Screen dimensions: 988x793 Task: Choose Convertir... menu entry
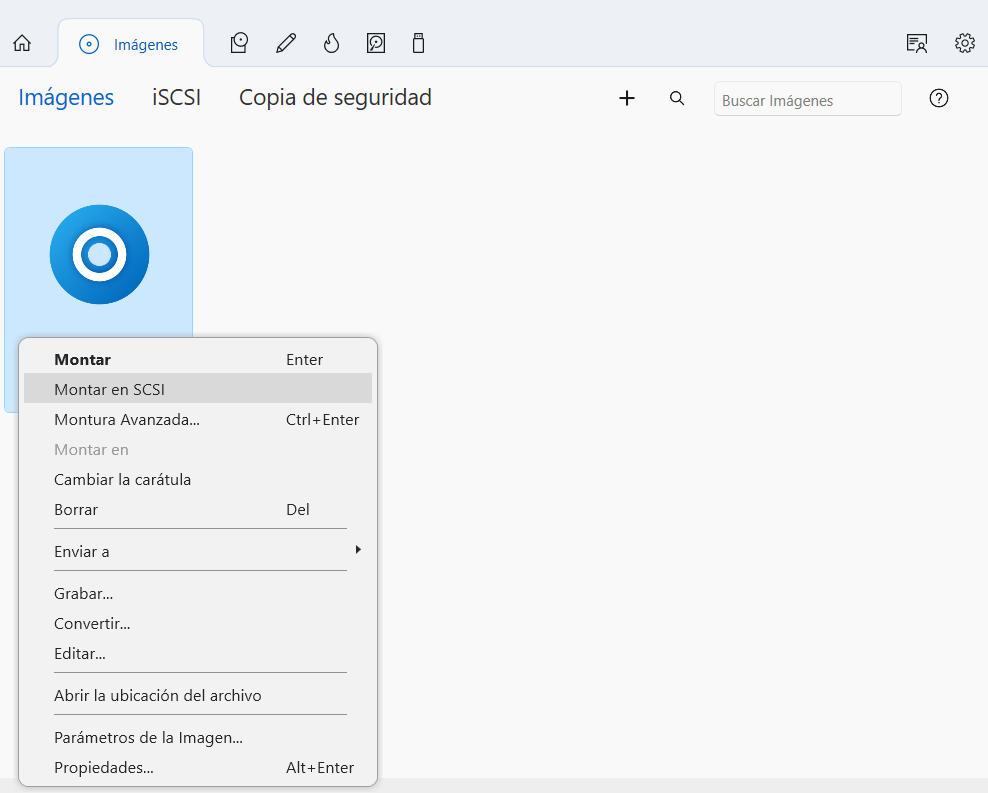(198, 624)
